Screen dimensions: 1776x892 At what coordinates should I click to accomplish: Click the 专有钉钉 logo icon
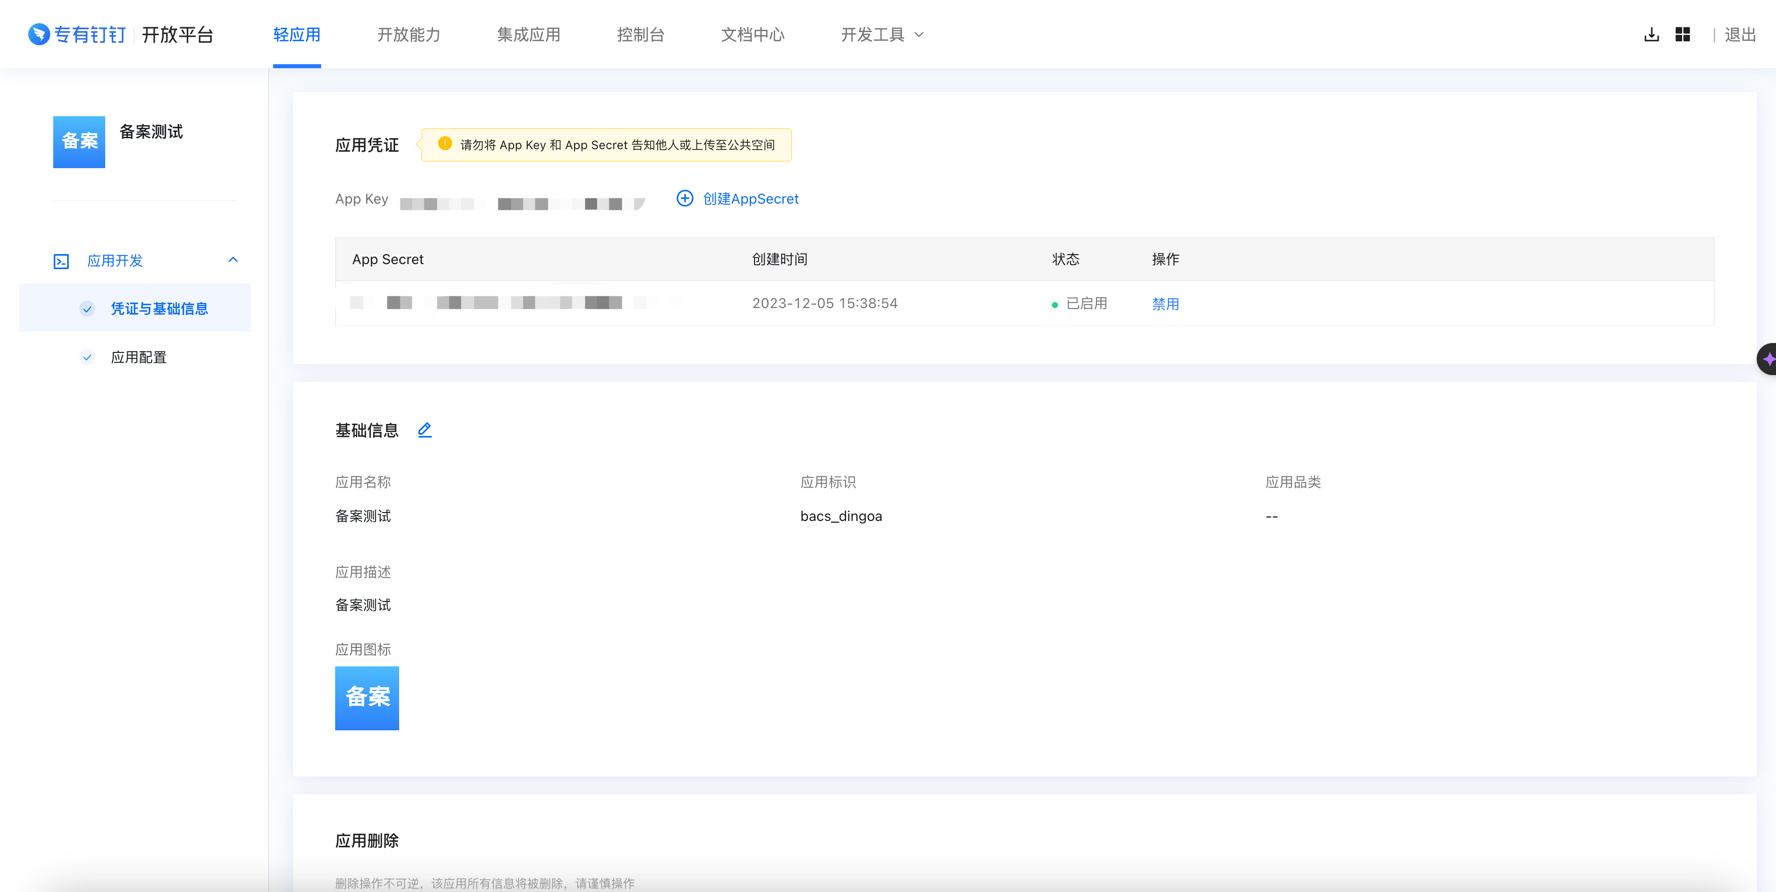point(39,34)
